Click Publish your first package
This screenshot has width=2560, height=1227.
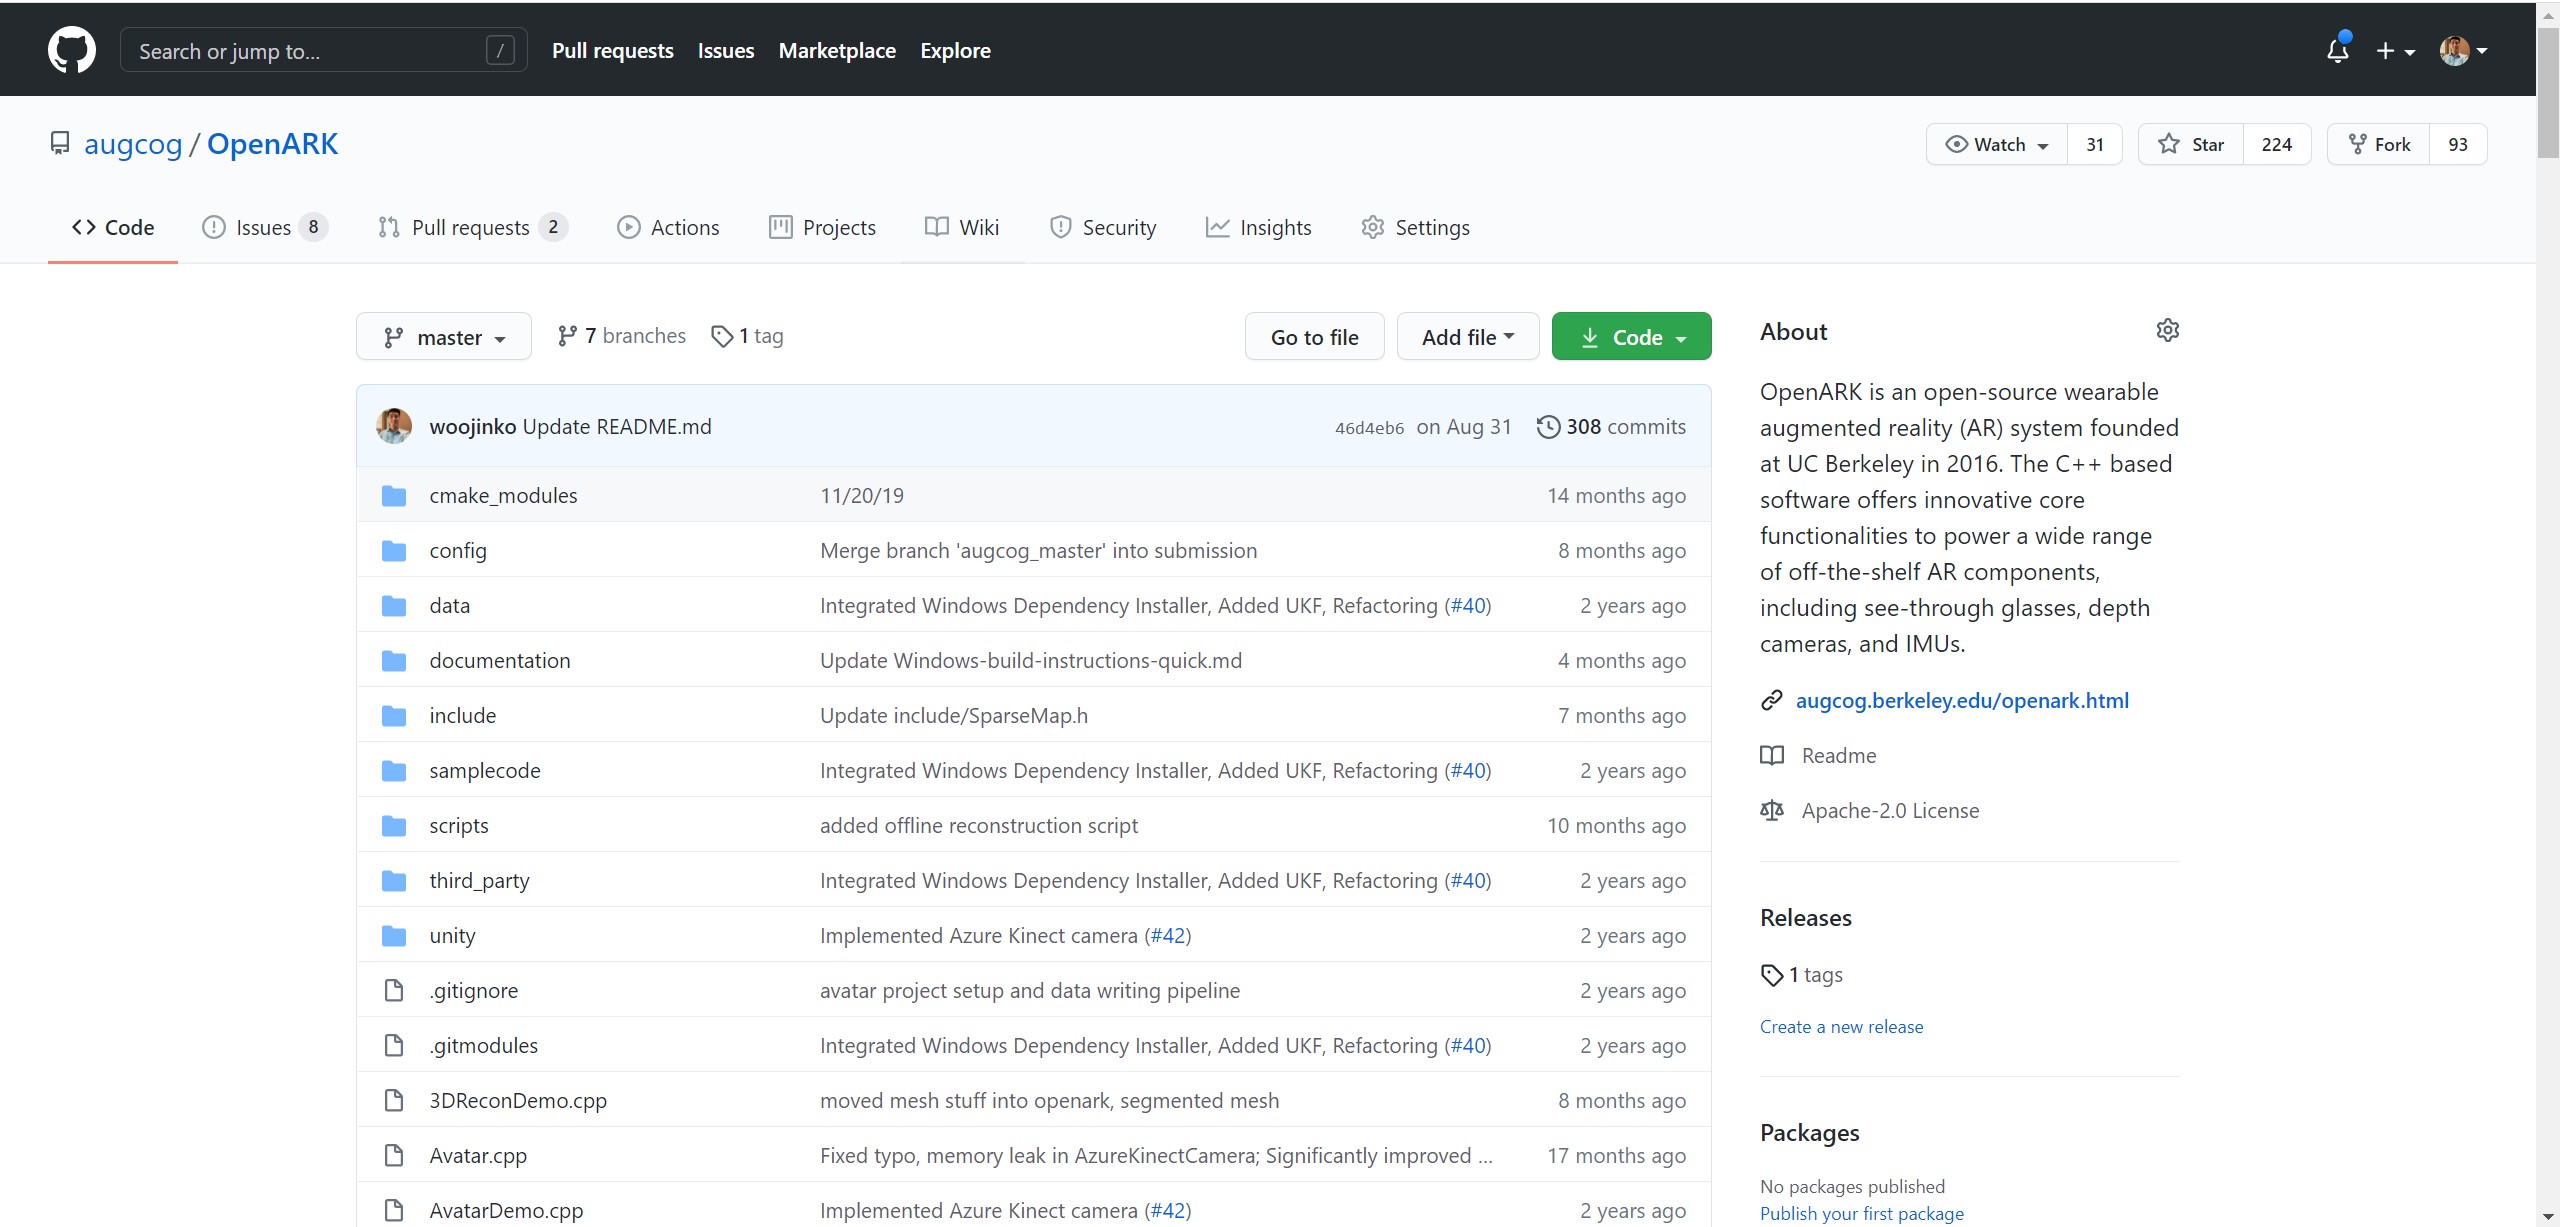tap(1861, 1213)
